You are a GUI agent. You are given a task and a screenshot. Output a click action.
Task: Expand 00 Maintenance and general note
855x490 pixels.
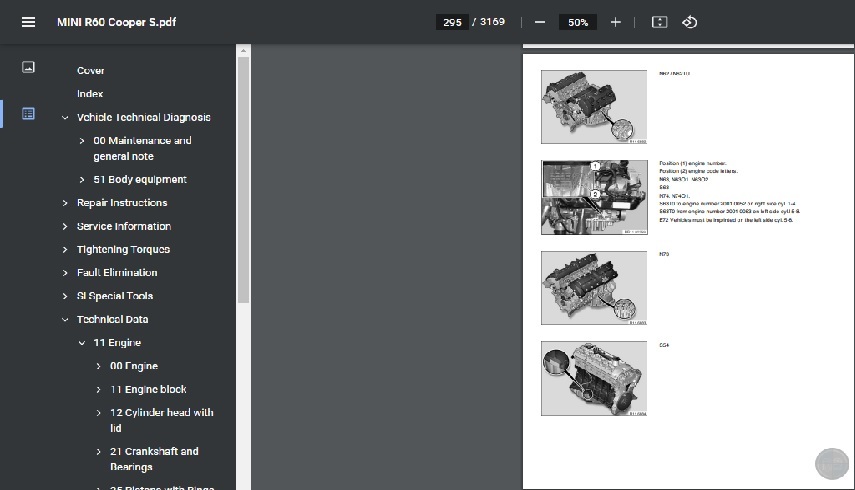[82, 141]
